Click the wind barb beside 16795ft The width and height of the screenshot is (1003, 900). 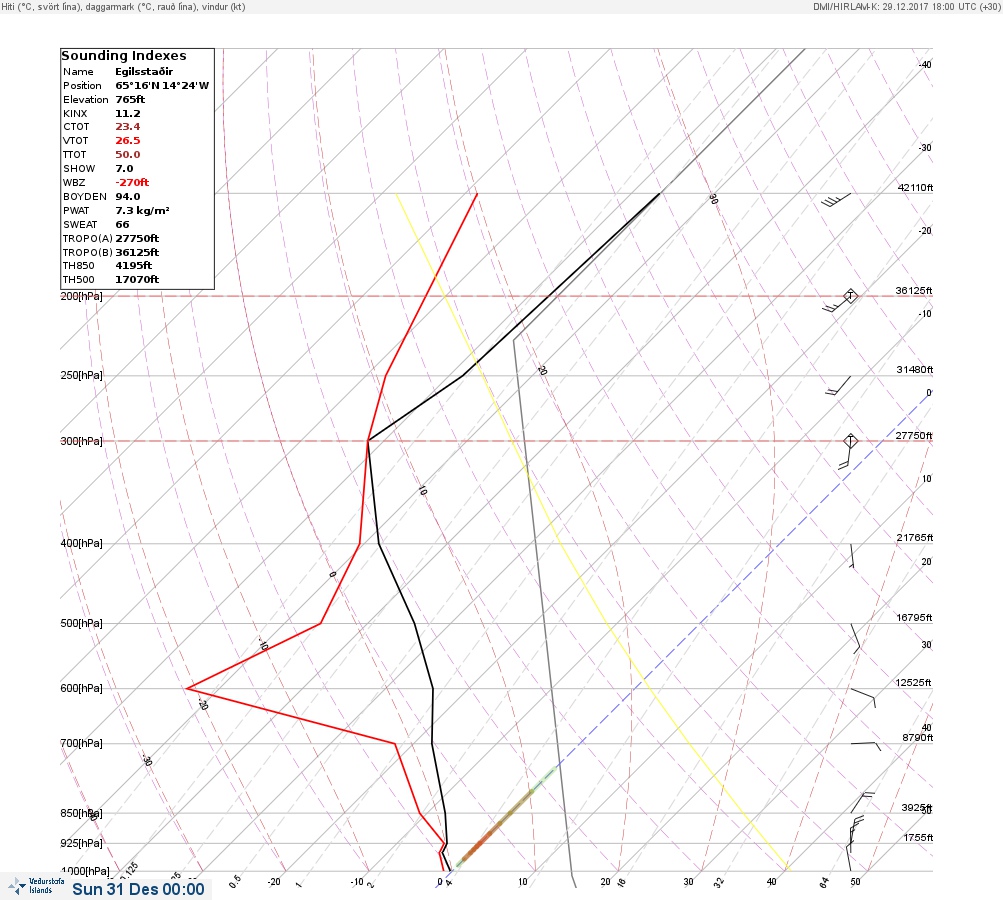coord(855,639)
